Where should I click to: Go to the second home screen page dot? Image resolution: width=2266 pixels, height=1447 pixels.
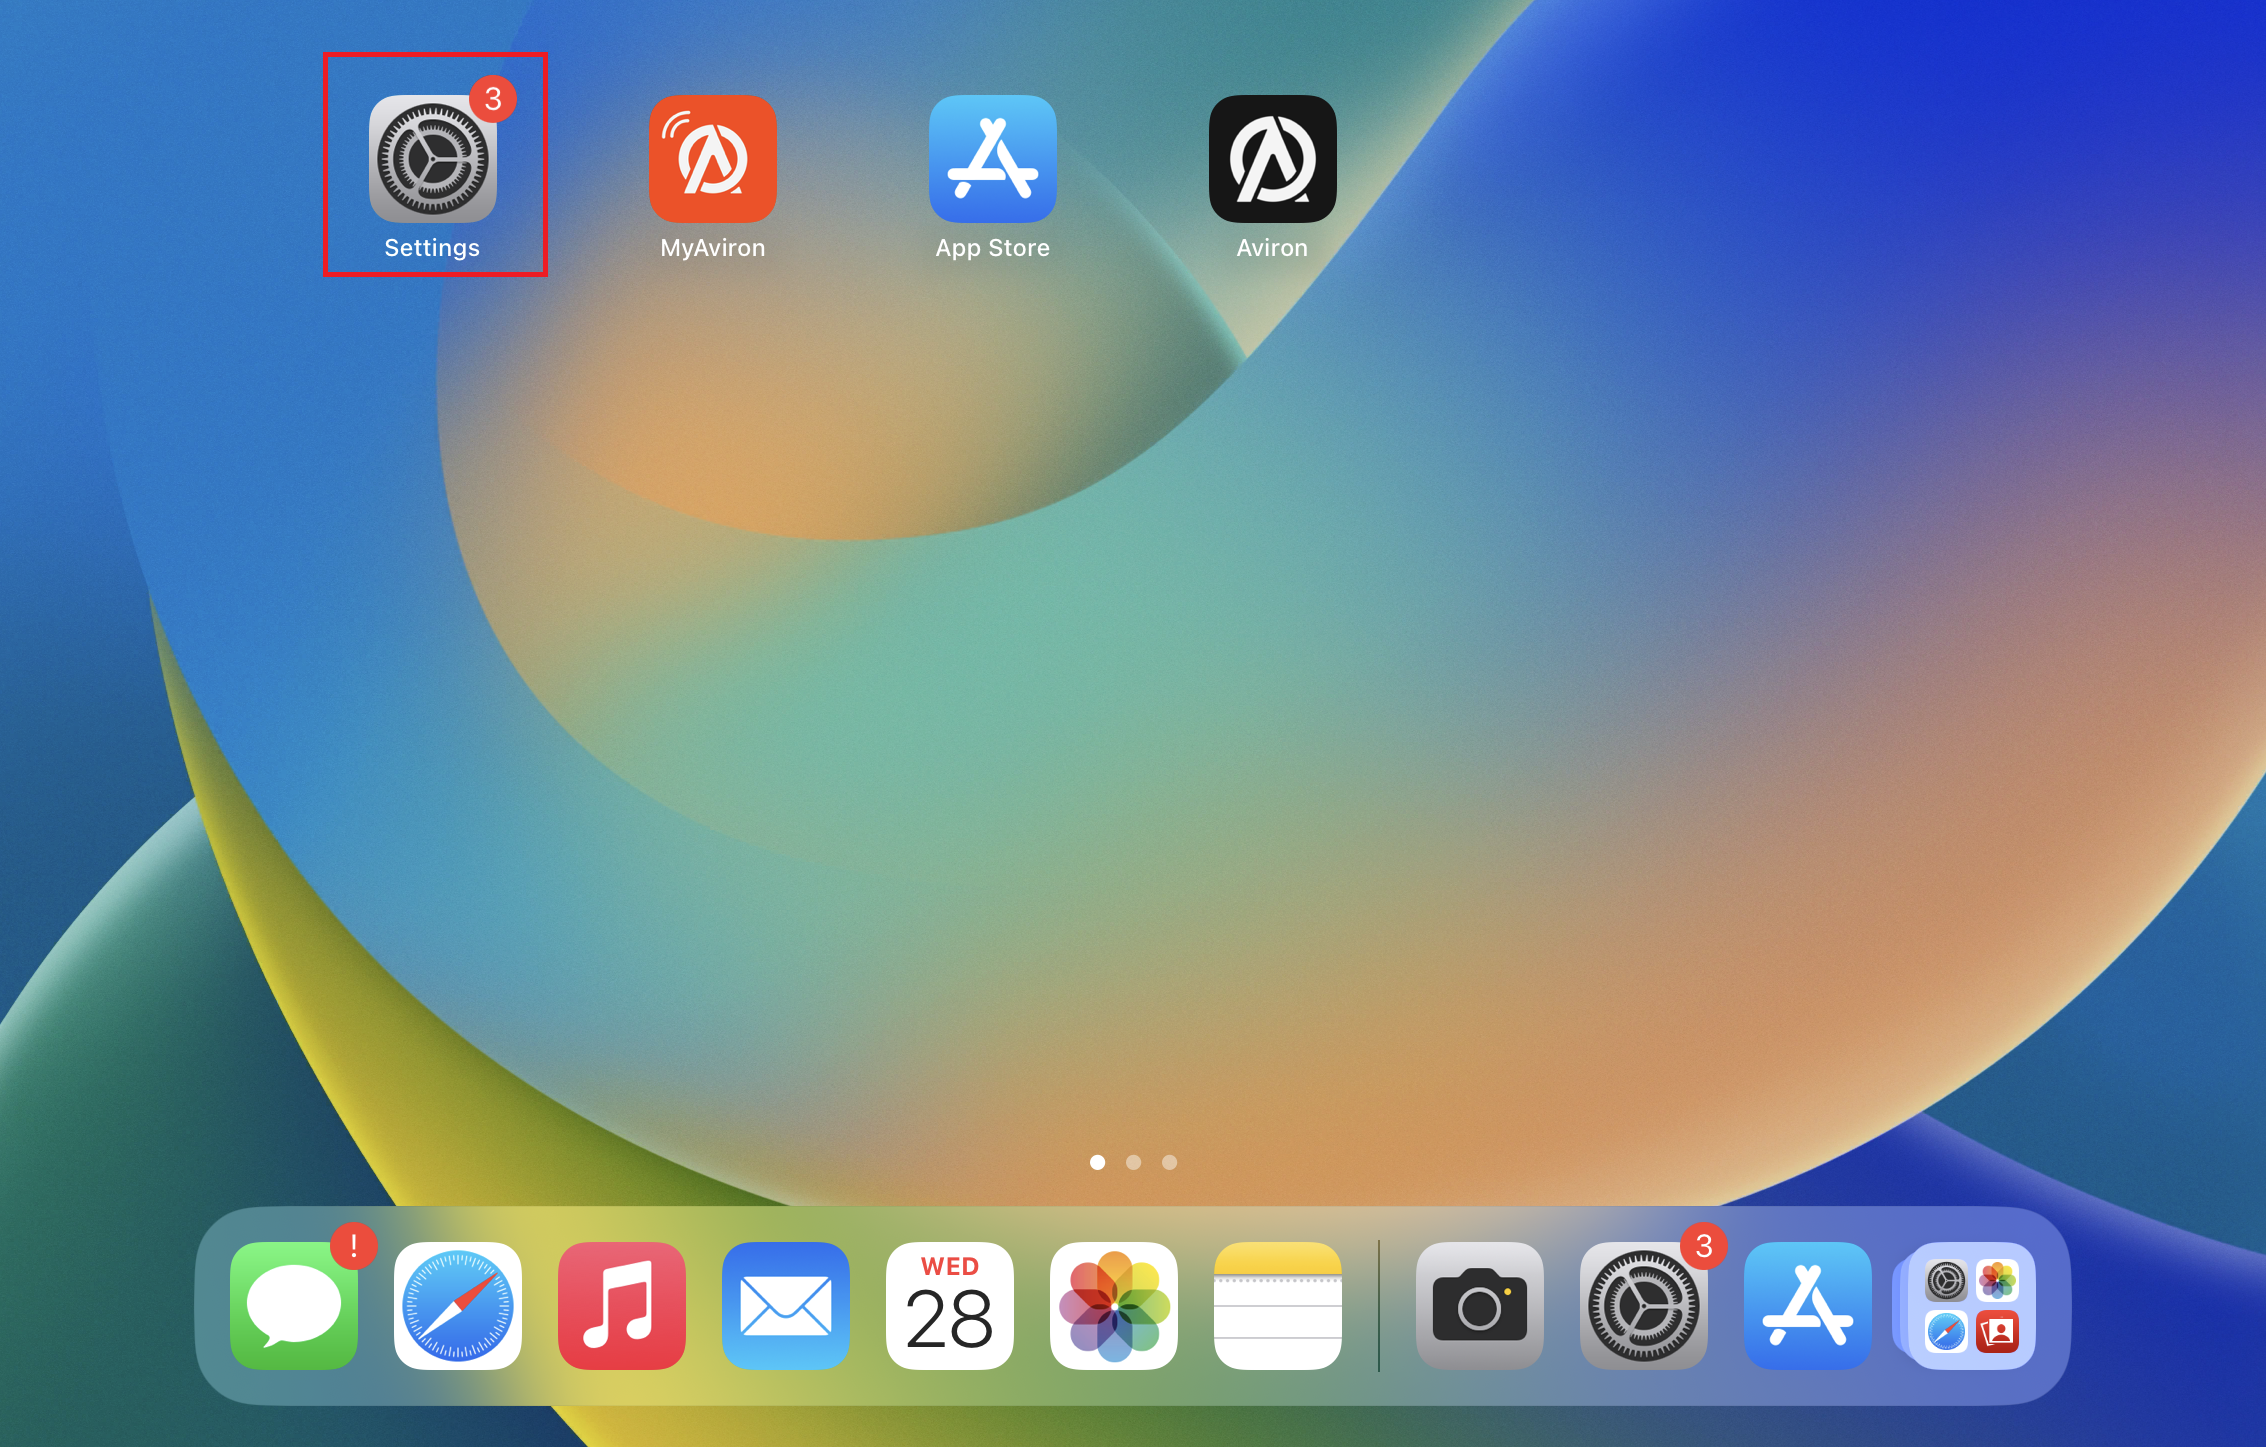coord(1133,1162)
